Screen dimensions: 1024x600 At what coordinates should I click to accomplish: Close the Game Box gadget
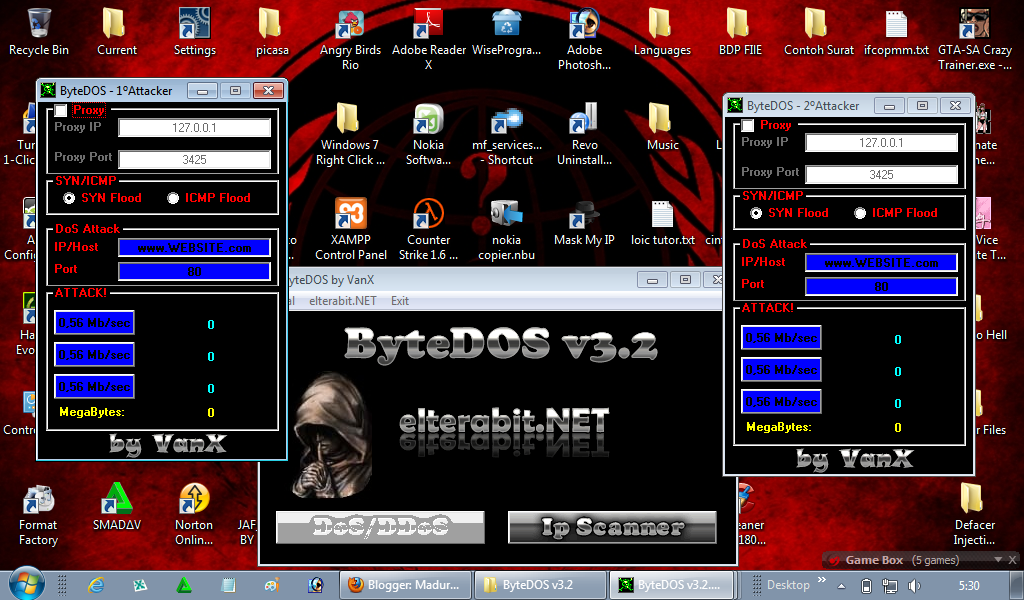pyautogui.click(x=1012, y=560)
